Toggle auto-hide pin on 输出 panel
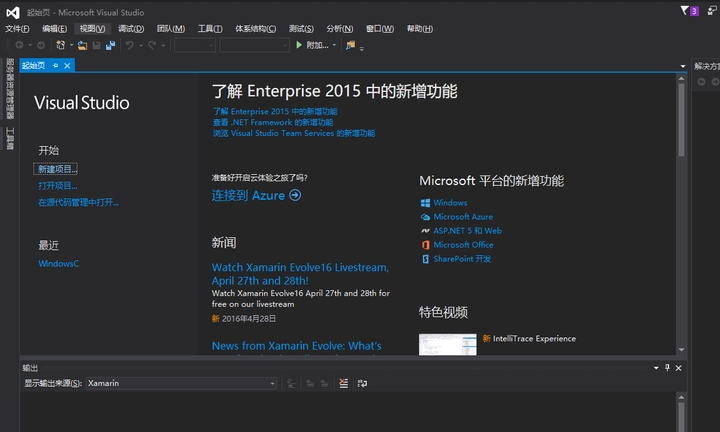 pos(667,368)
